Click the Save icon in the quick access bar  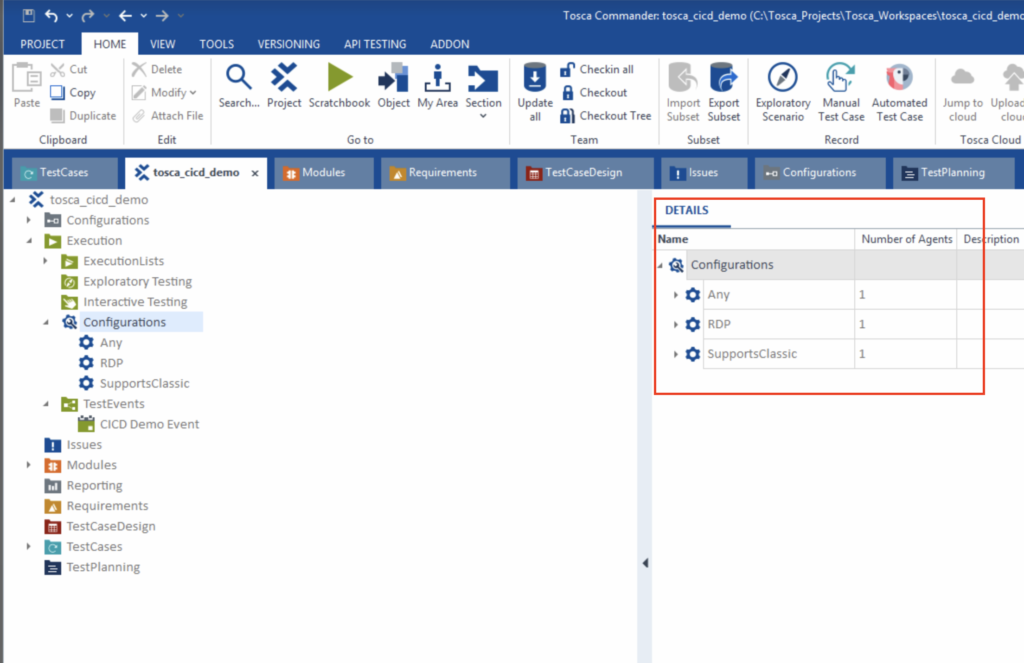28,15
